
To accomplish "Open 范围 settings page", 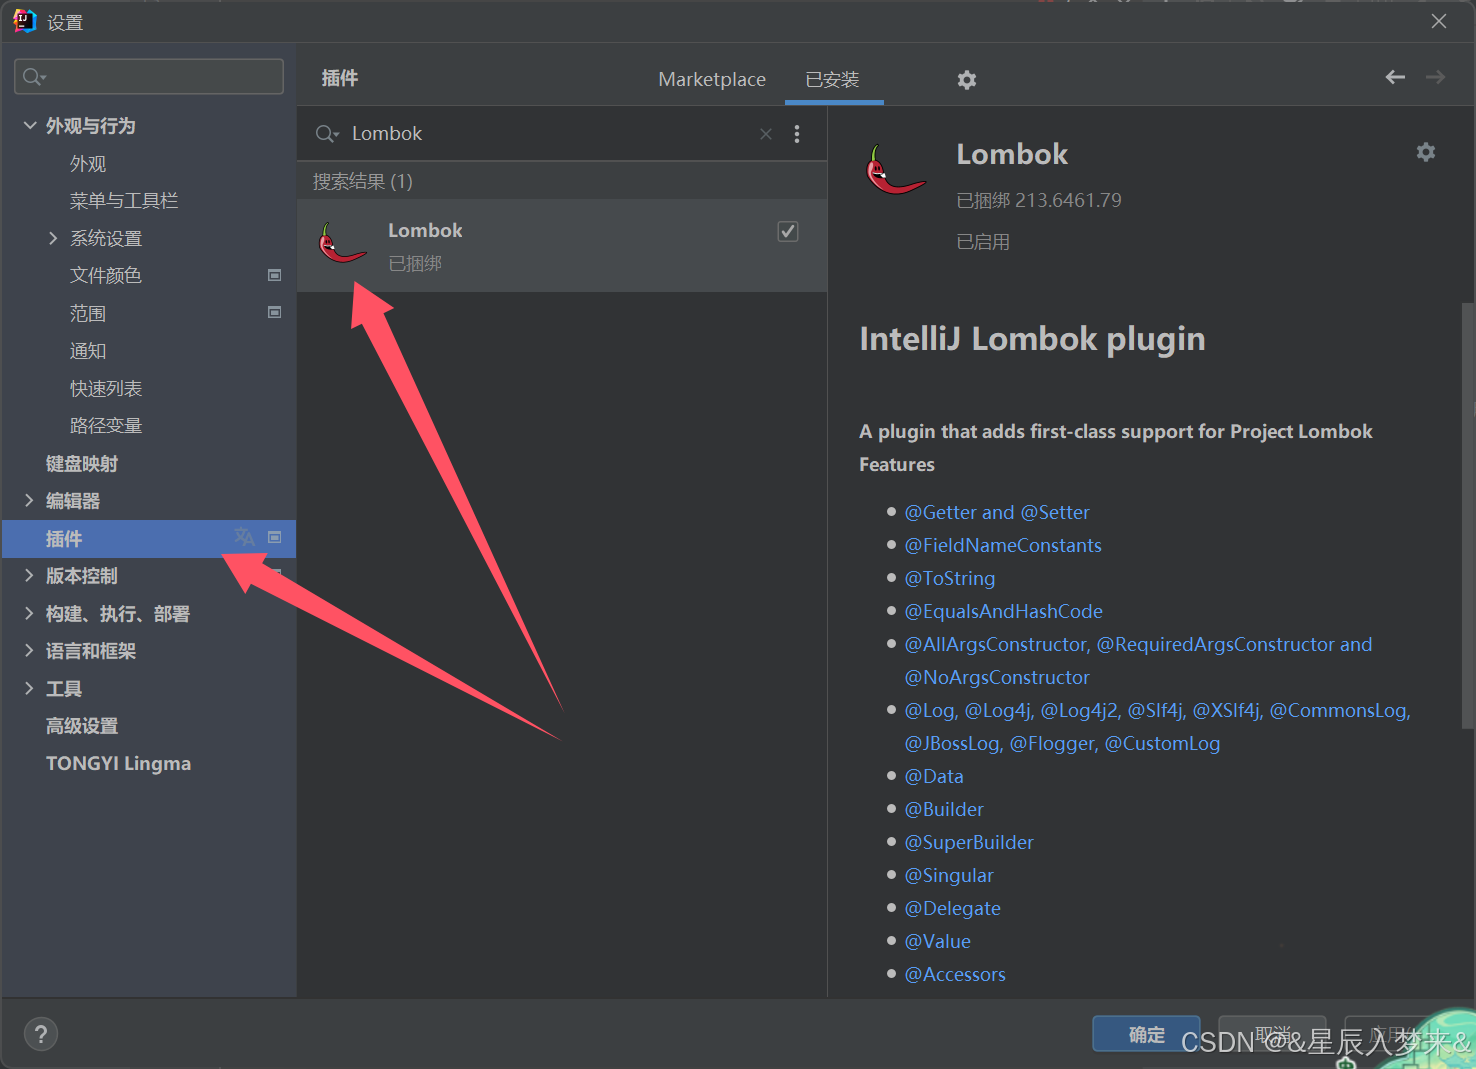I will coord(88,313).
